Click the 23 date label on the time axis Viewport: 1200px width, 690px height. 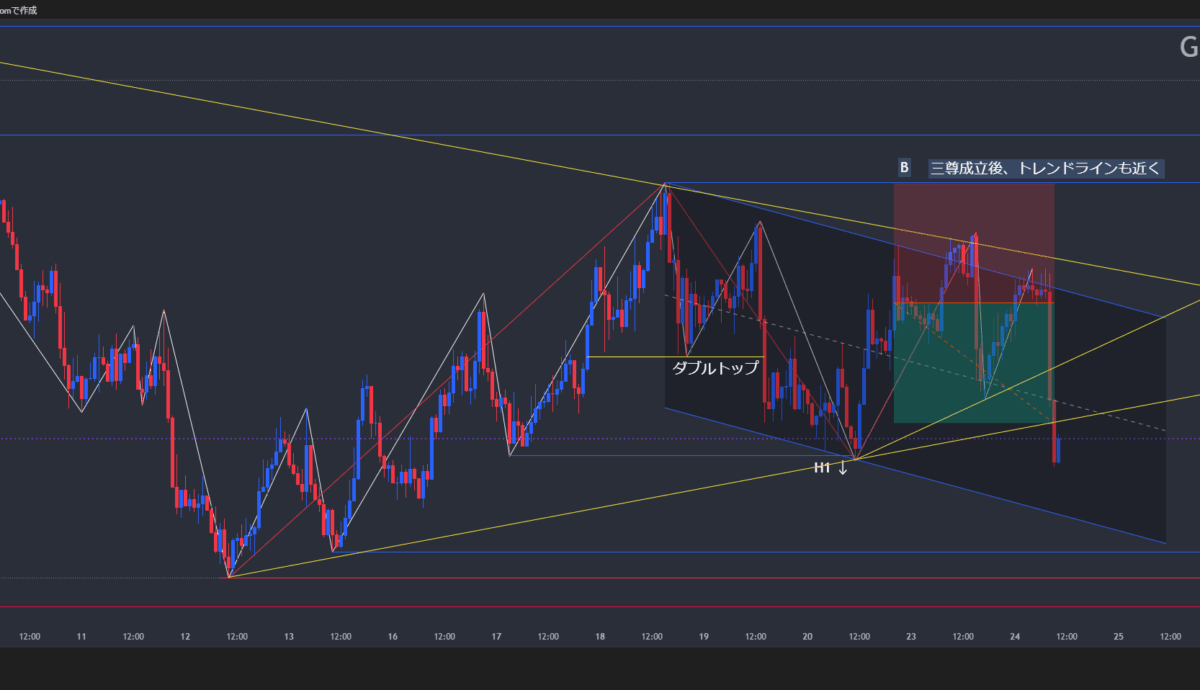coord(912,636)
